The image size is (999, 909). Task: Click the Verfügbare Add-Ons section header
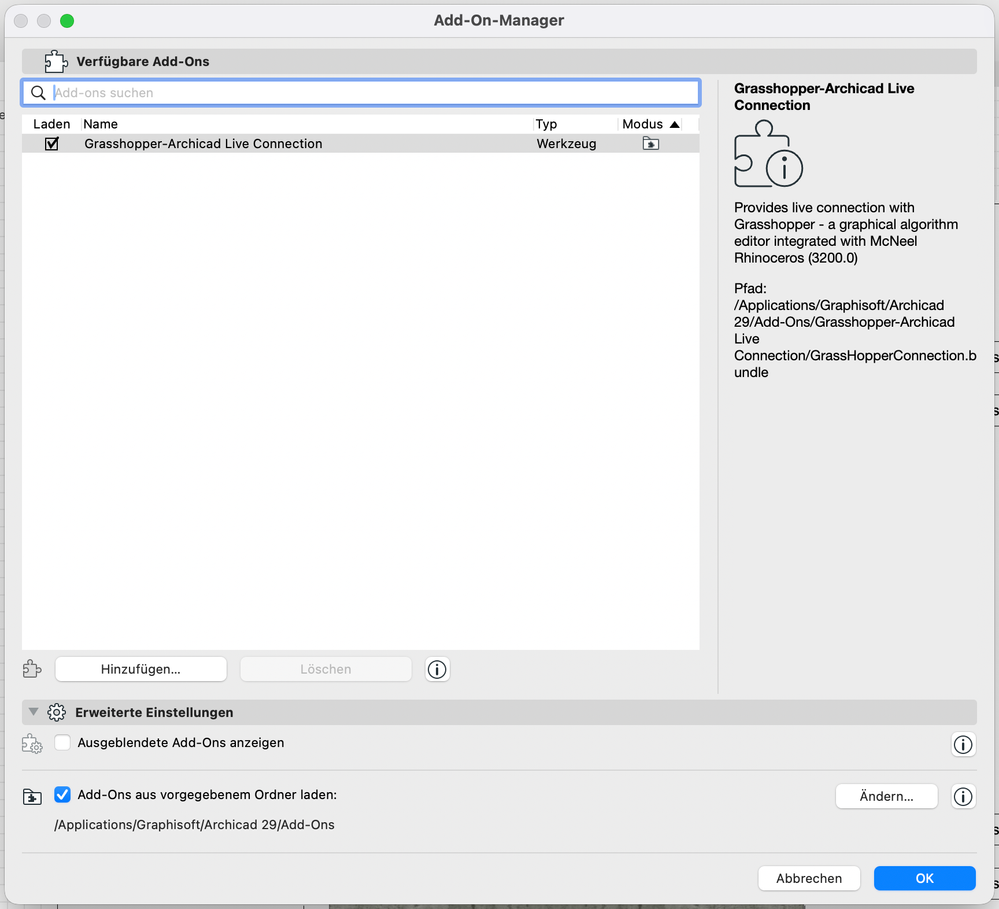point(499,62)
